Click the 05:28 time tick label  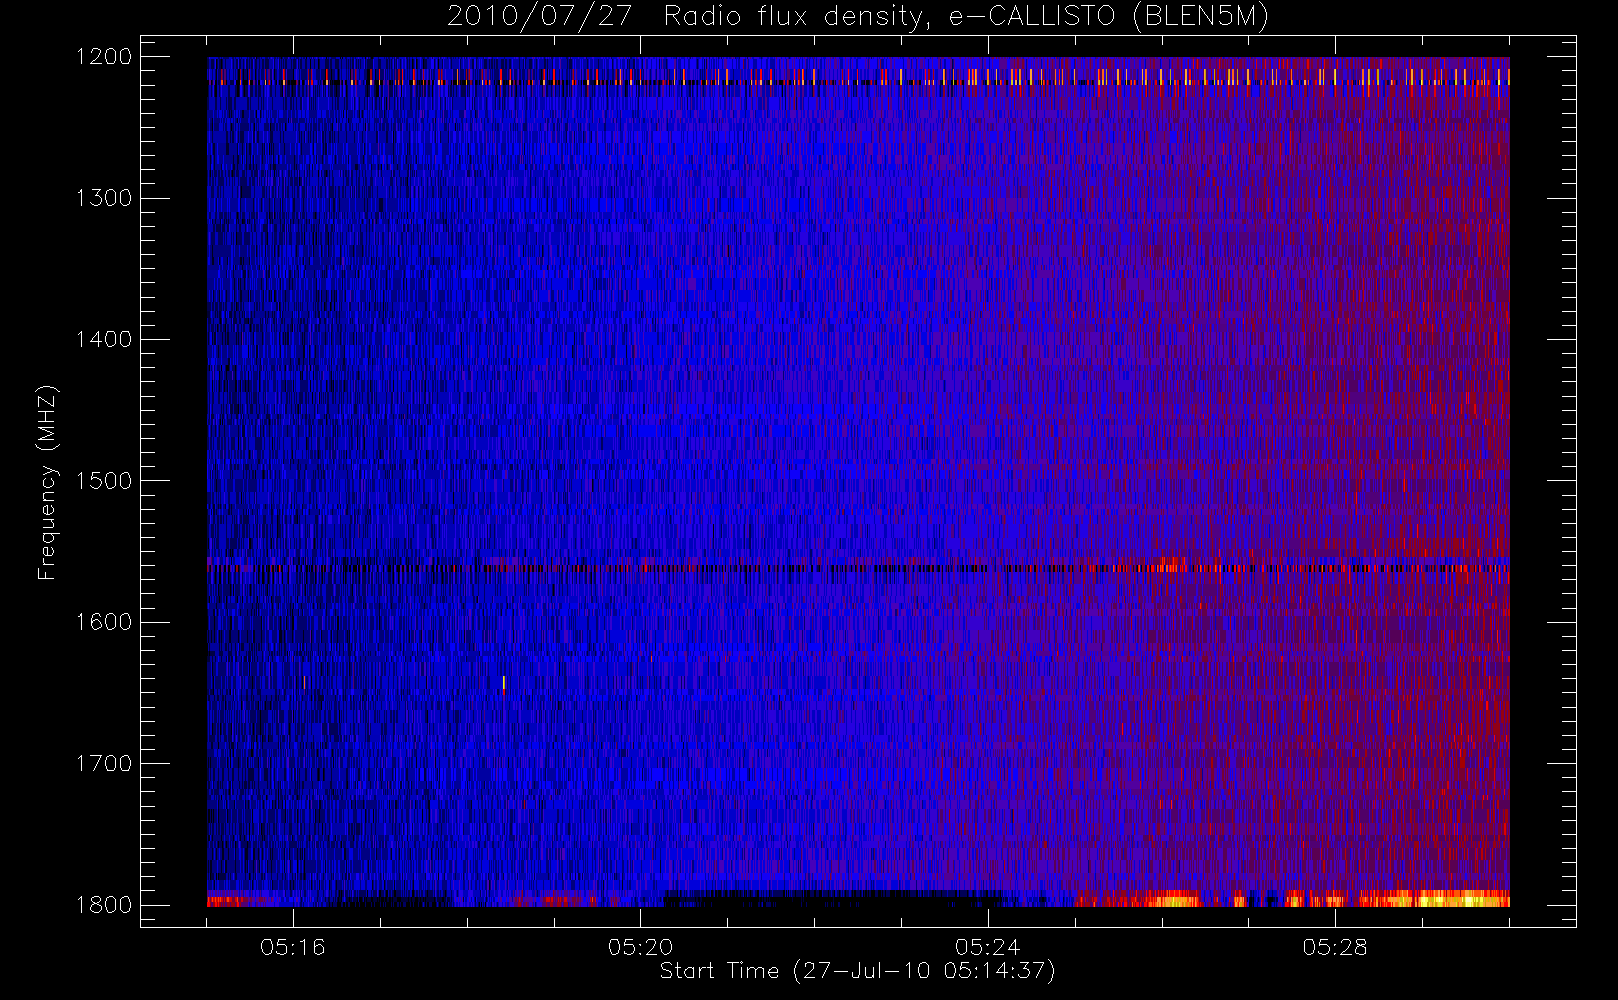(x=1334, y=947)
